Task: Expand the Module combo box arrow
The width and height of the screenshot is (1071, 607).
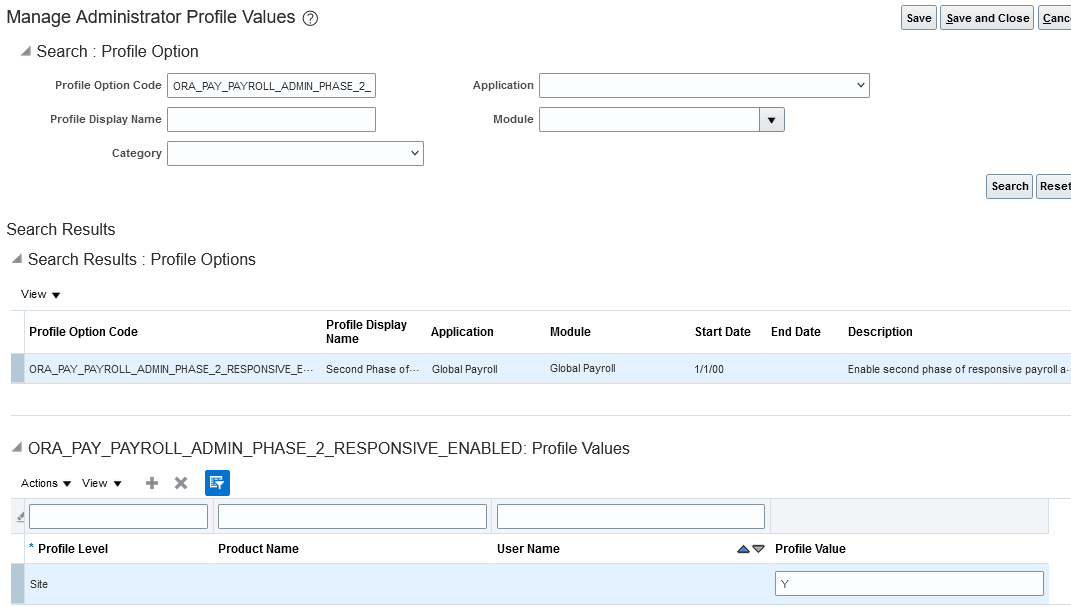Action: coord(771,120)
